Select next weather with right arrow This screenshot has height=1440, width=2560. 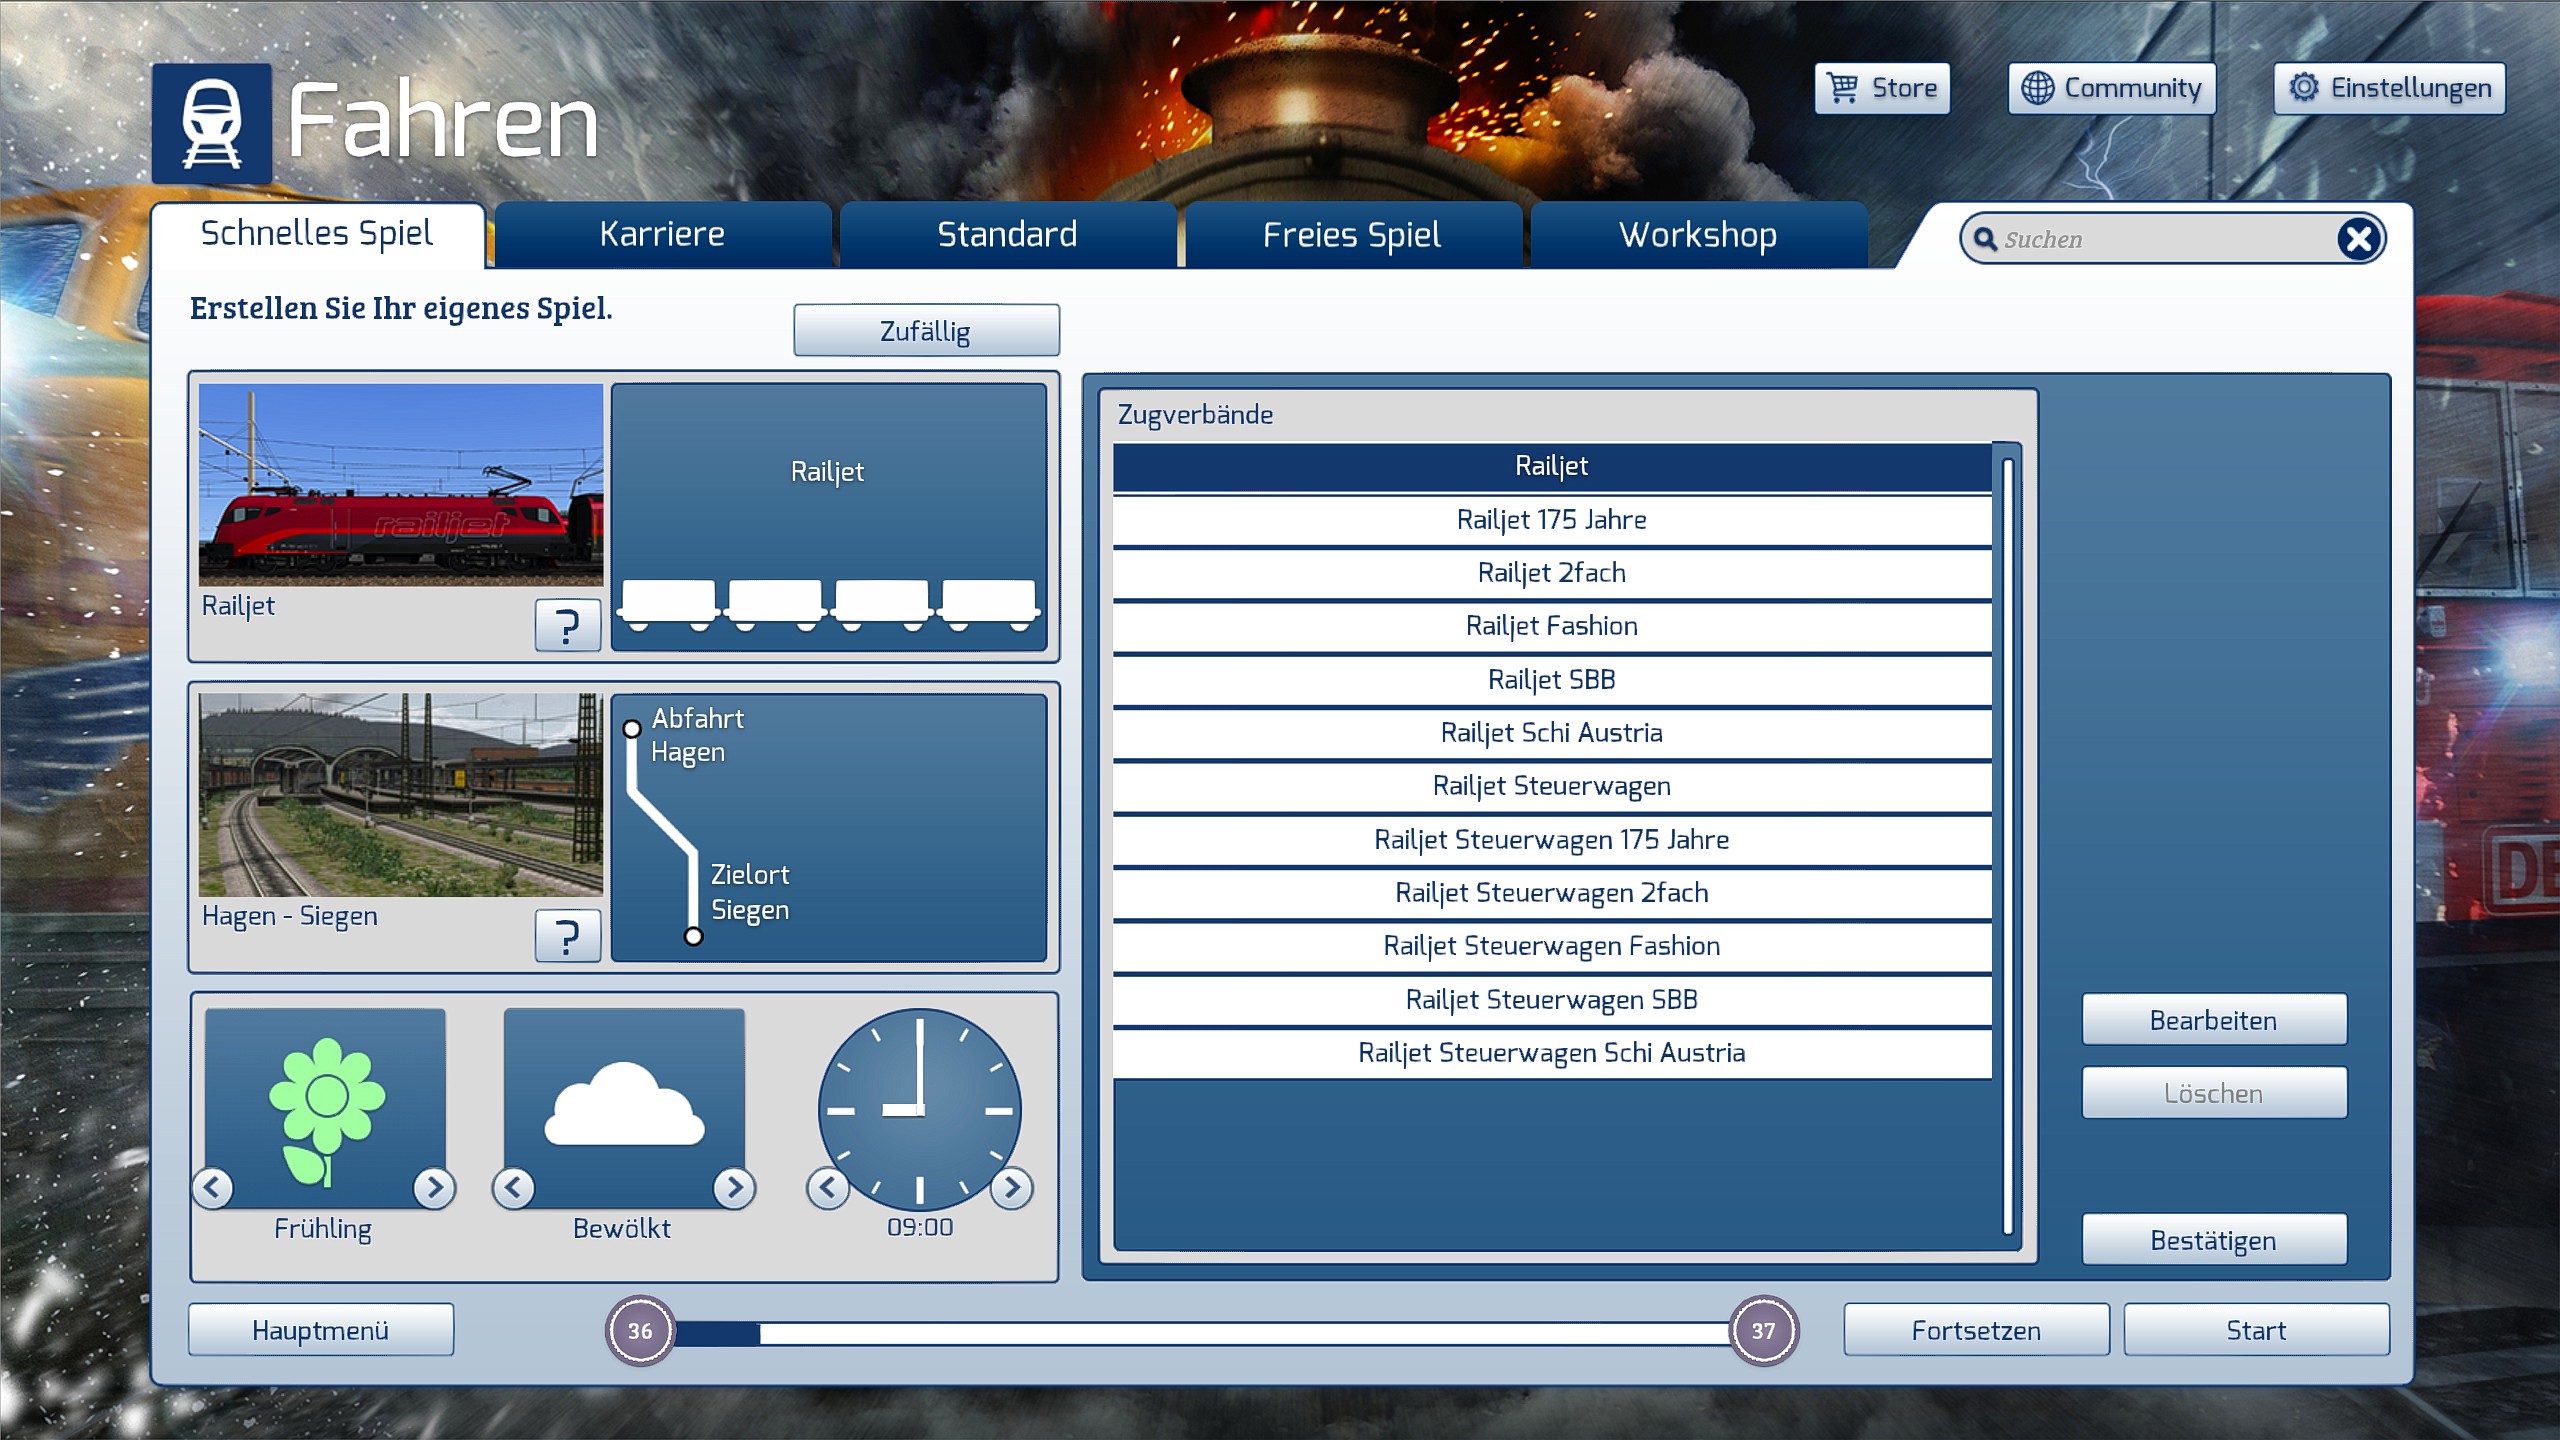(734, 1187)
